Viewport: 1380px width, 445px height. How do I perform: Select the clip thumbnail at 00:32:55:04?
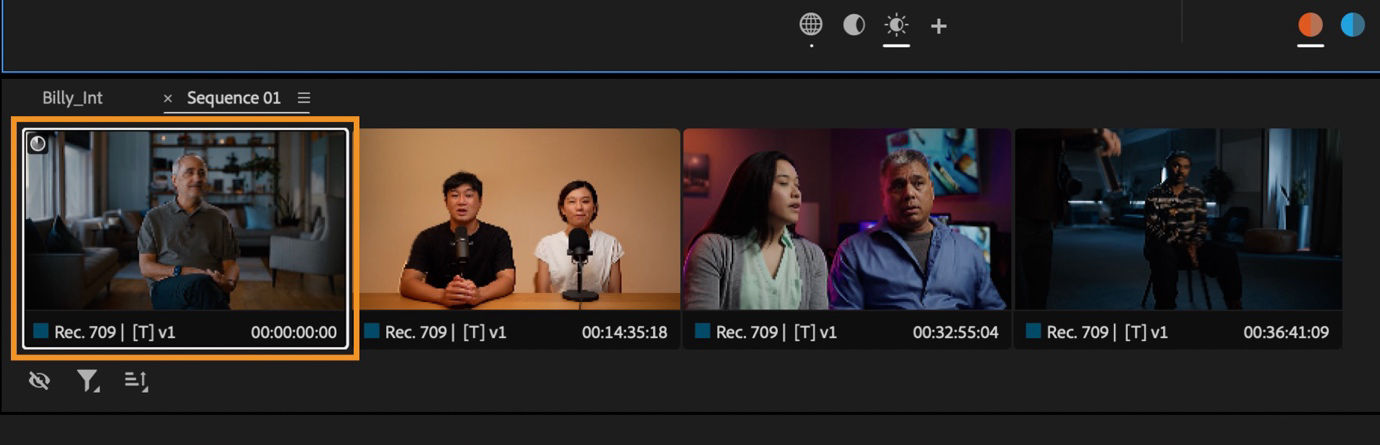[x=846, y=219]
